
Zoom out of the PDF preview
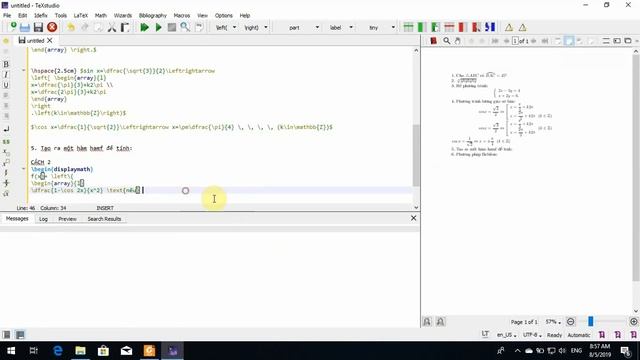click(571, 322)
